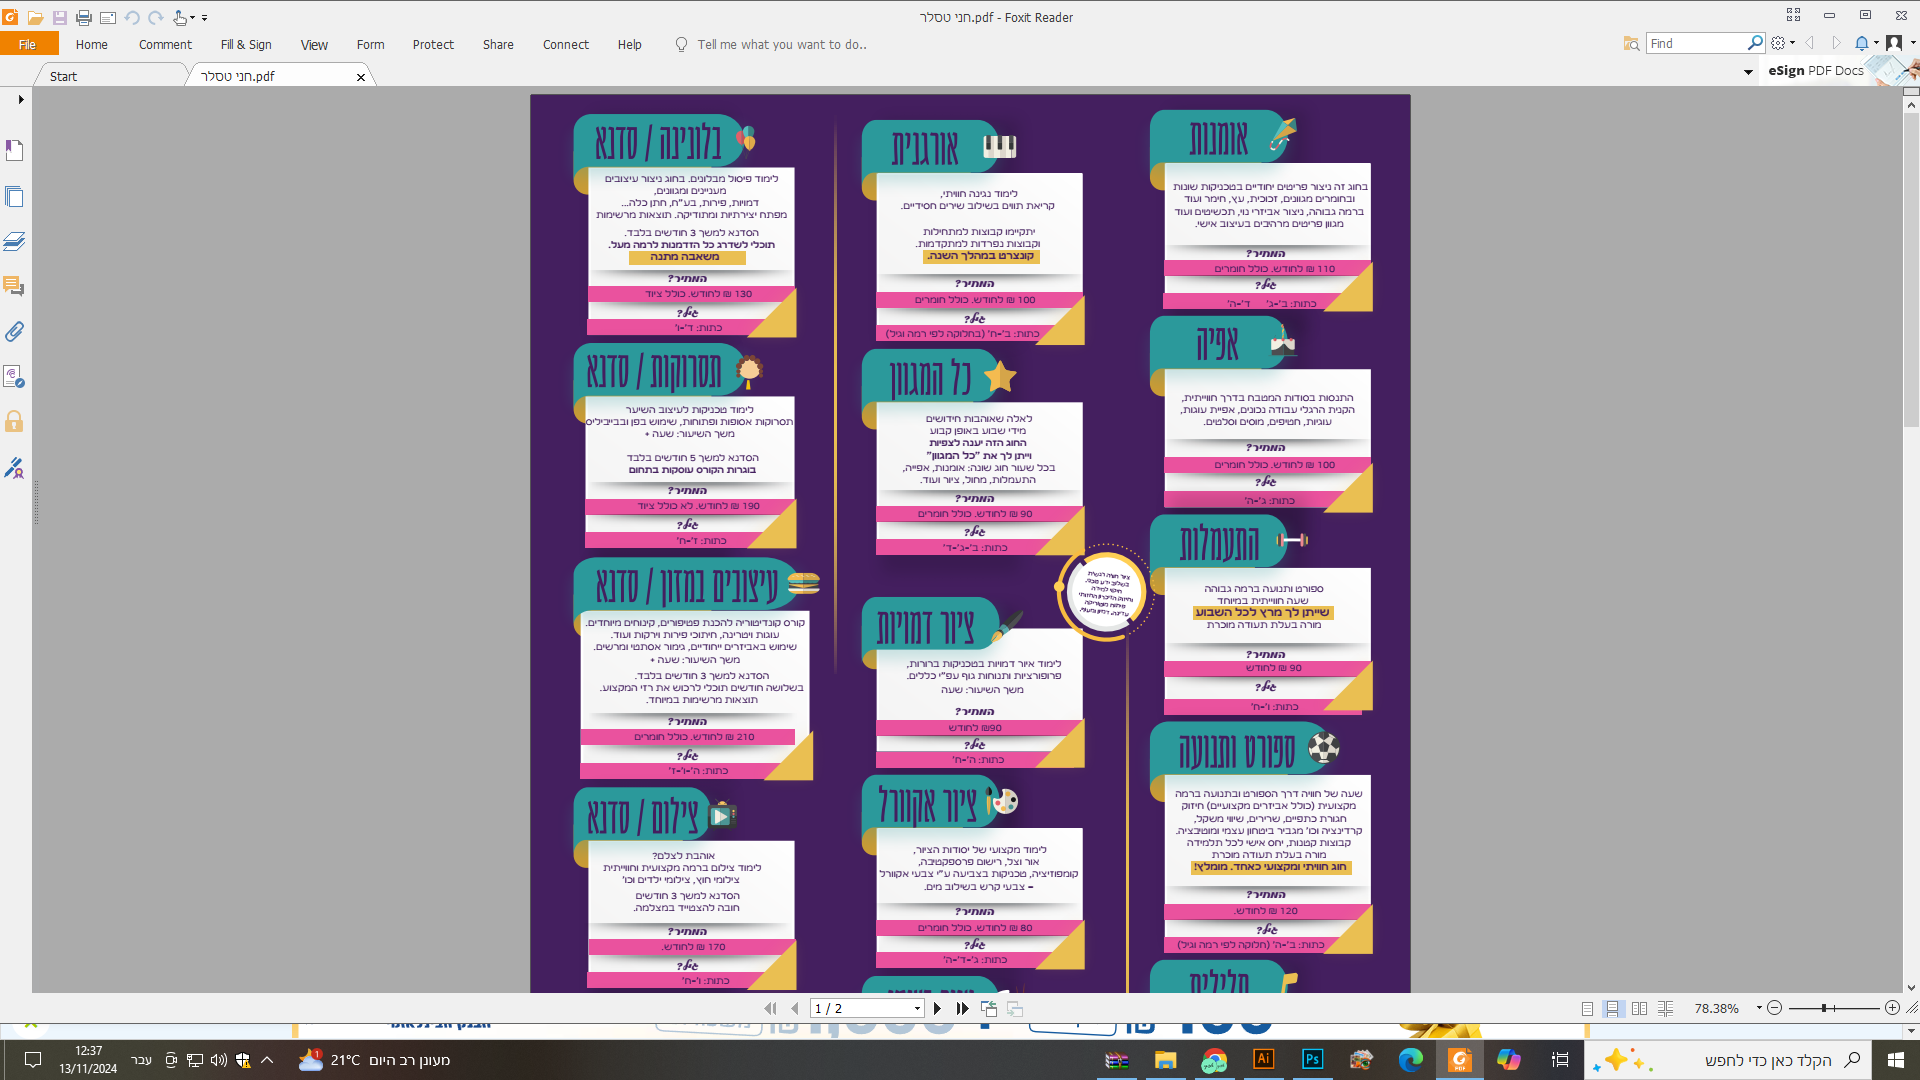The image size is (1920, 1080).
Task: Jump to the last page
Action: pyautogui.click(x=962, y=1008)
